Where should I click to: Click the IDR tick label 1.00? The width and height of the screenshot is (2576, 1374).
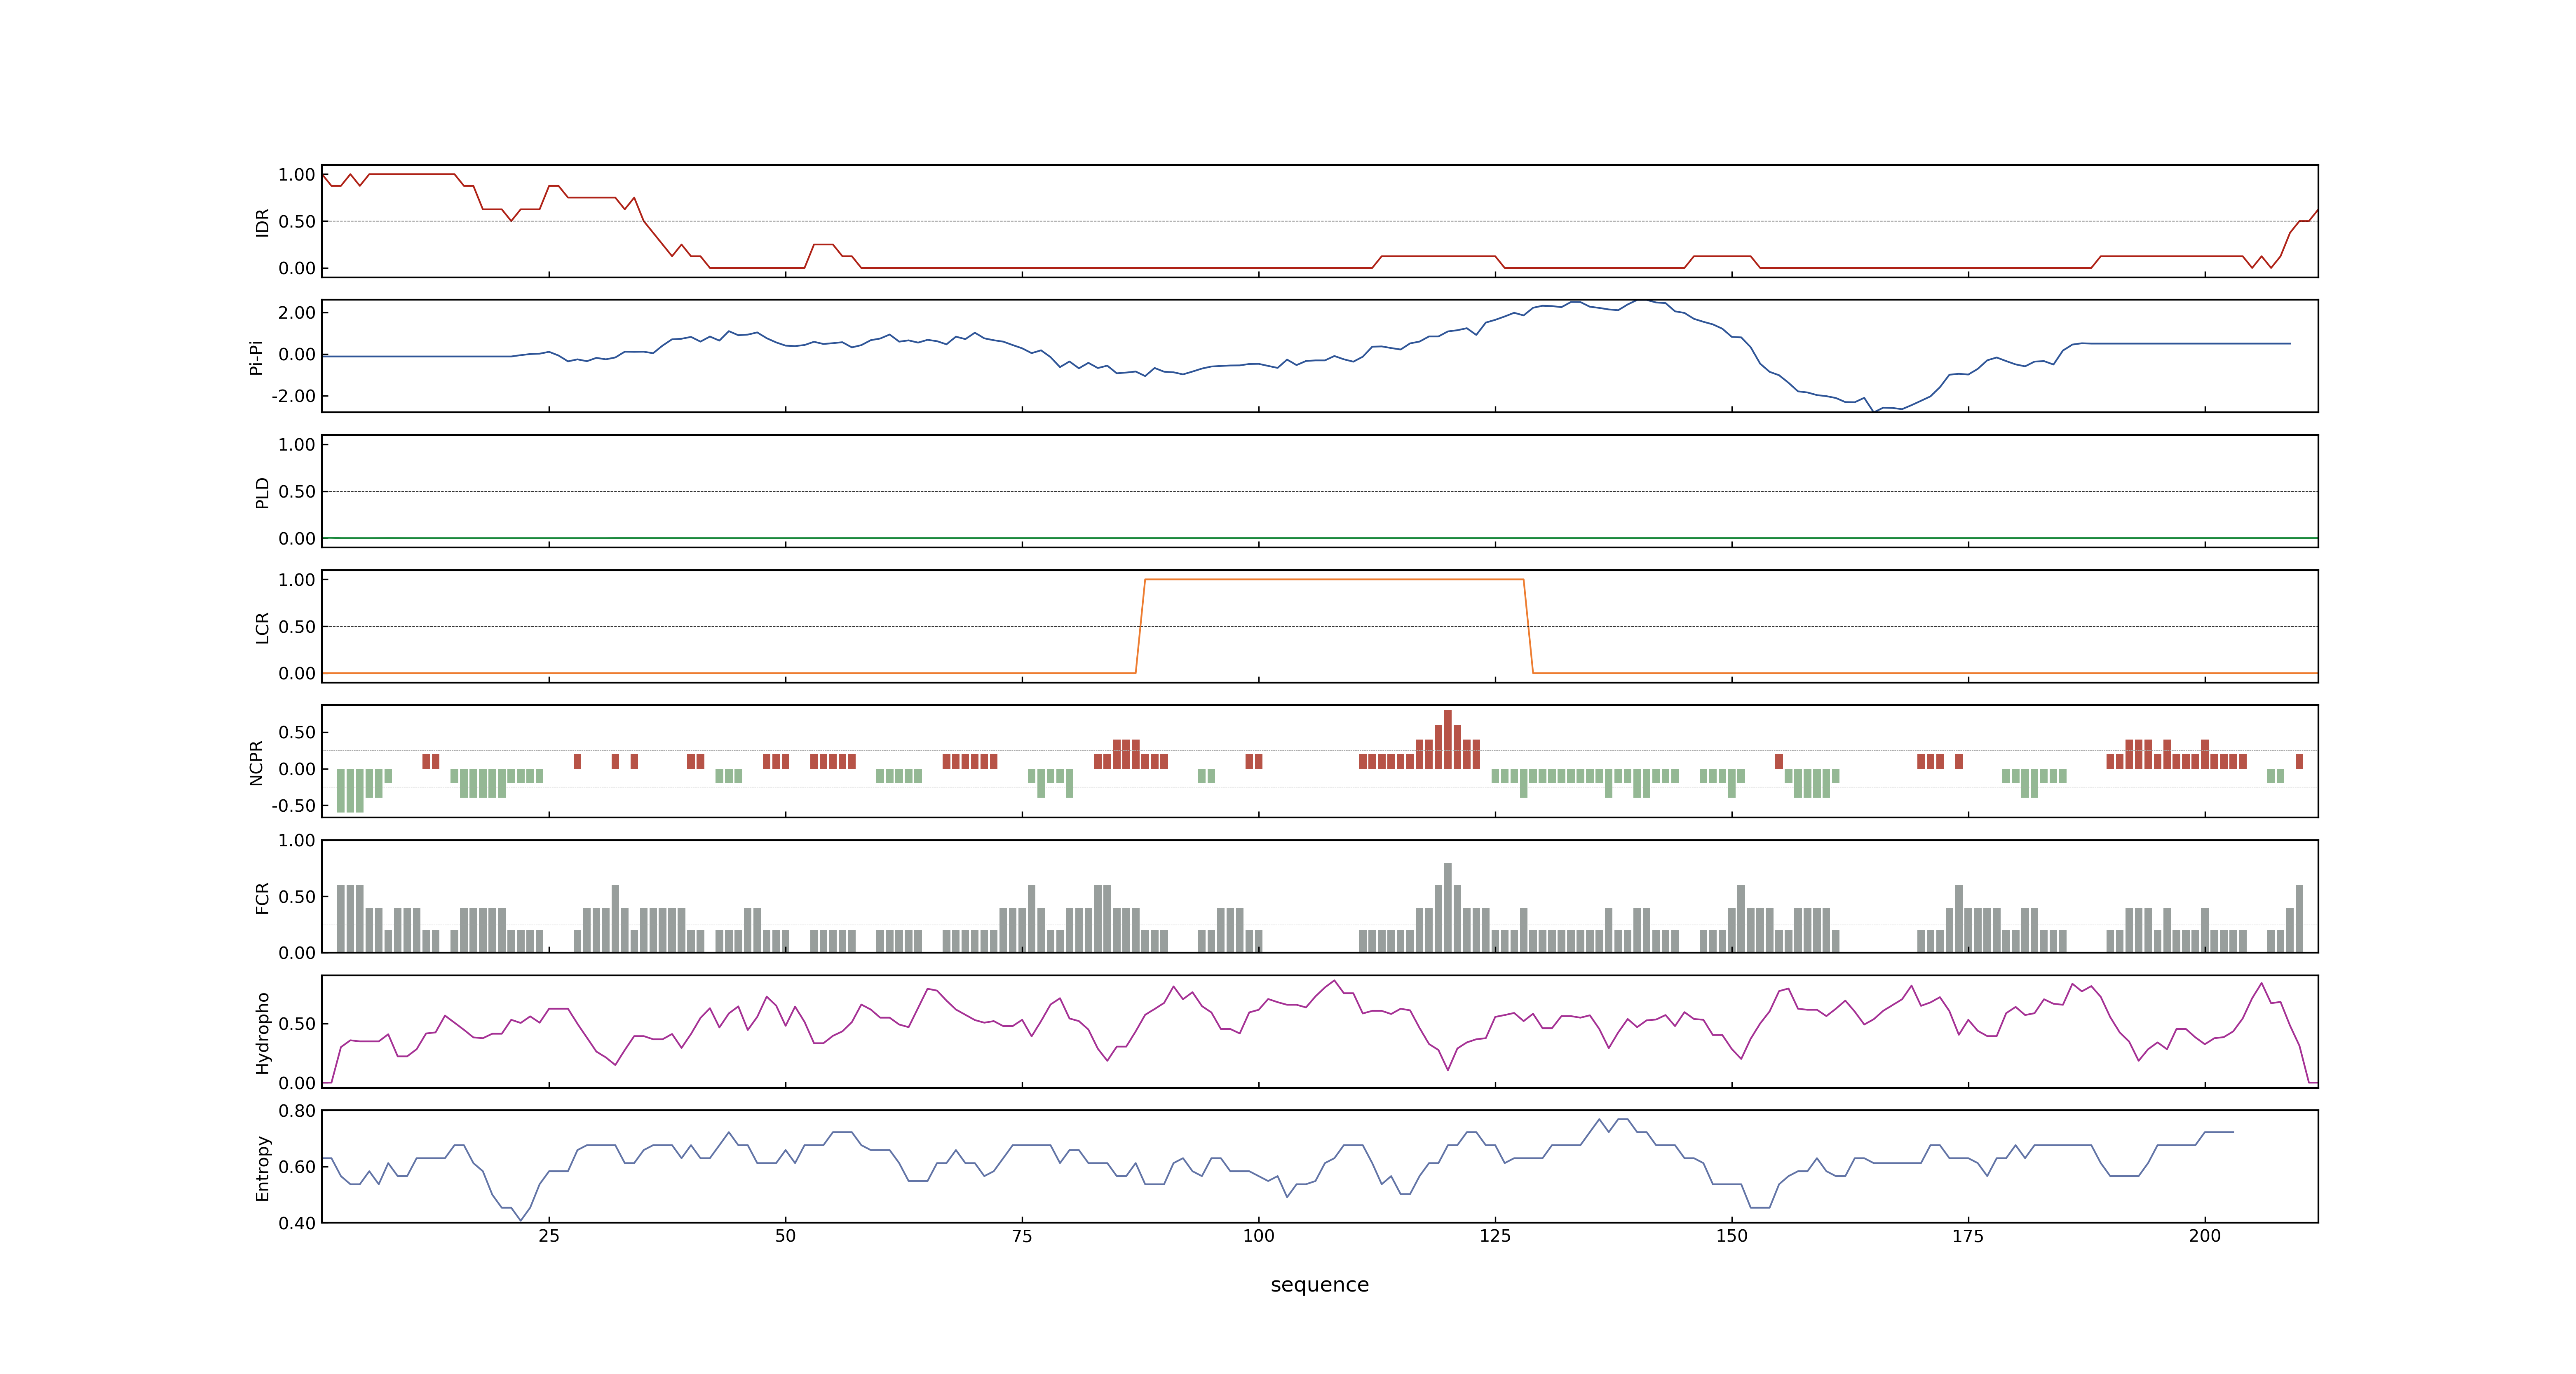pyautogui.click(x=297, y=175)
